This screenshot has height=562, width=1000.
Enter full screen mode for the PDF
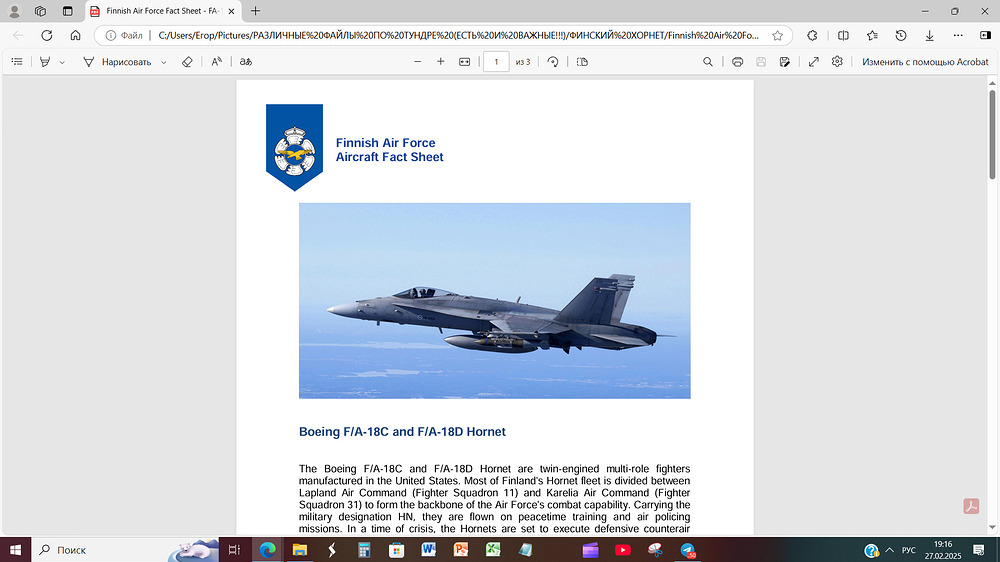pyautogui.click(x=813, y=62)
